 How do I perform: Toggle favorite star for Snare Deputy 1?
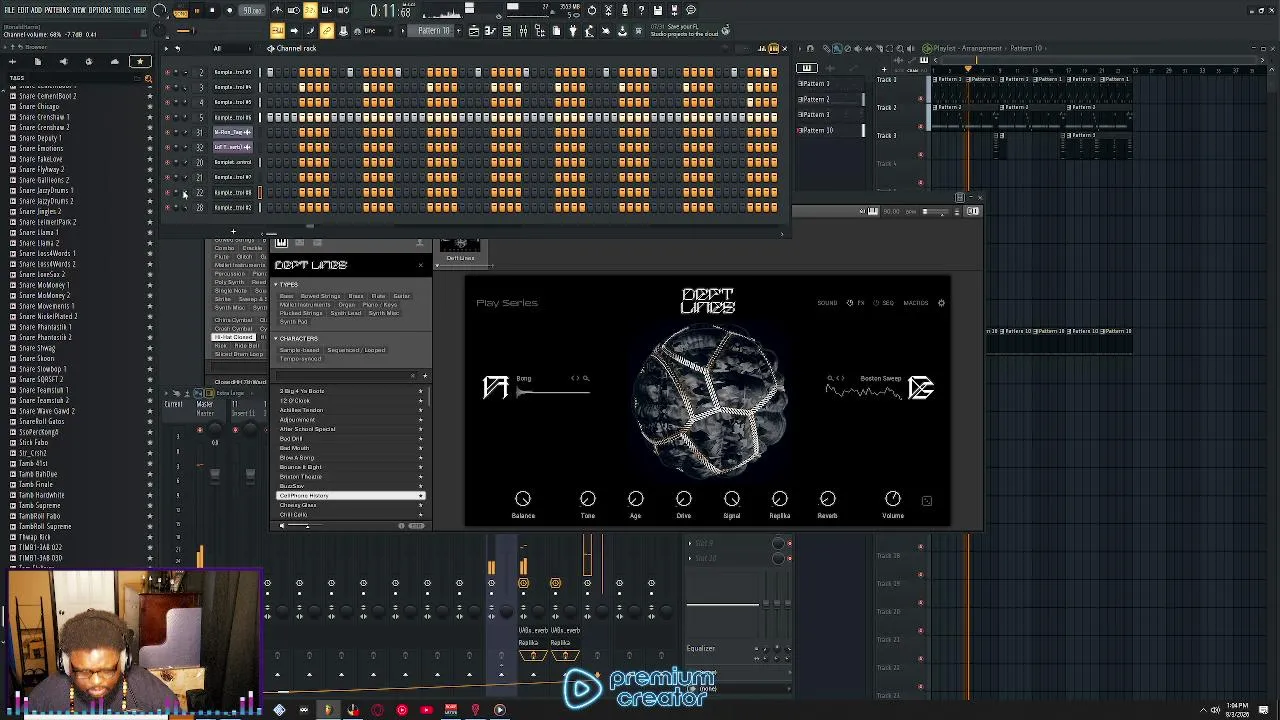click(150, 138)
